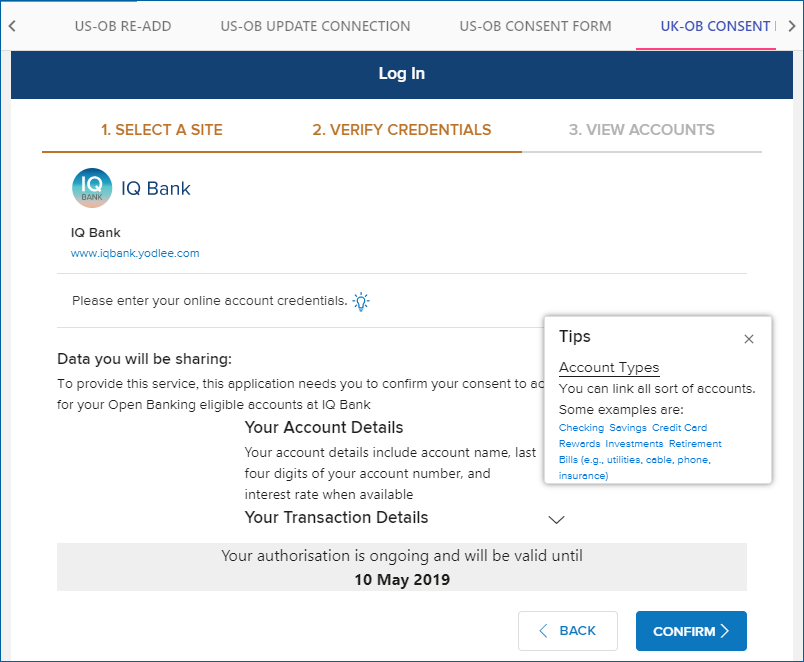The image size is (804, 662).
Task: Click the Bills (e.g., utilities) link
Action: click(635, 467)
